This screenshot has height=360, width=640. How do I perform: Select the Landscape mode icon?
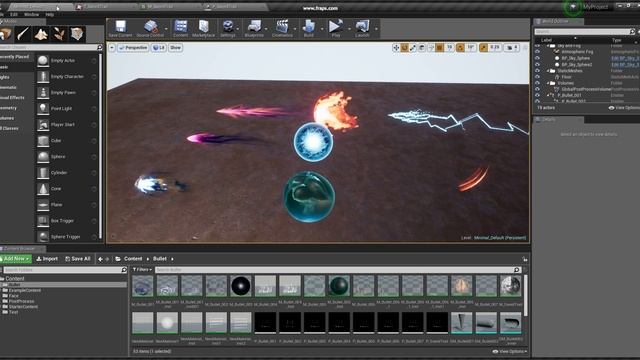click(x=41, y=34)
